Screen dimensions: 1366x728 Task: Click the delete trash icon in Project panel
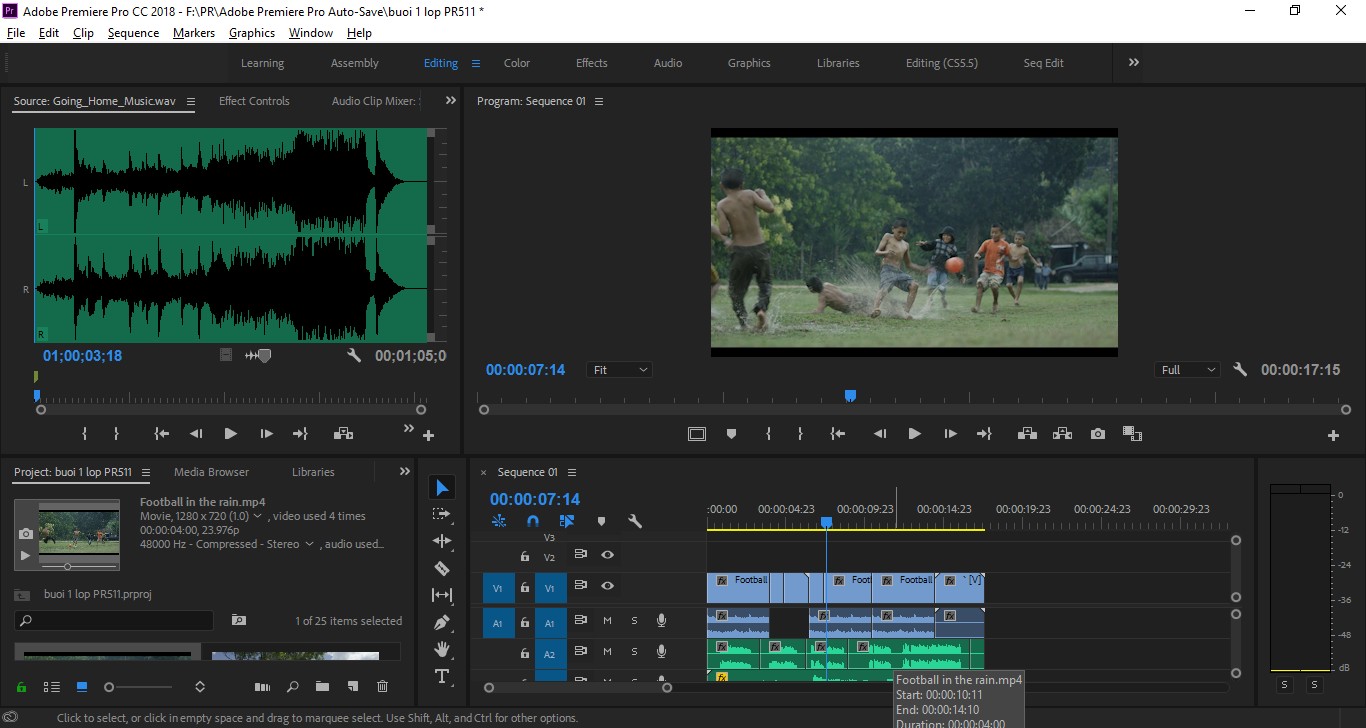coord(382,687)
